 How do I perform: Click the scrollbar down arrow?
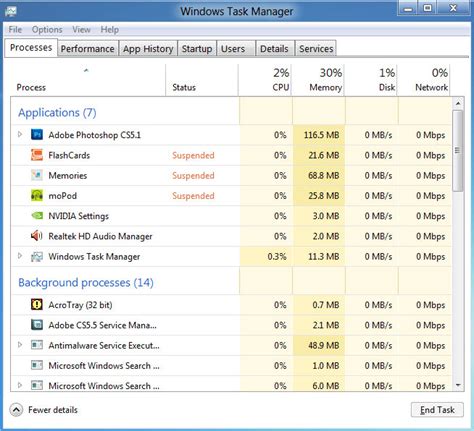pyautogui.click(x=458, y=385)
